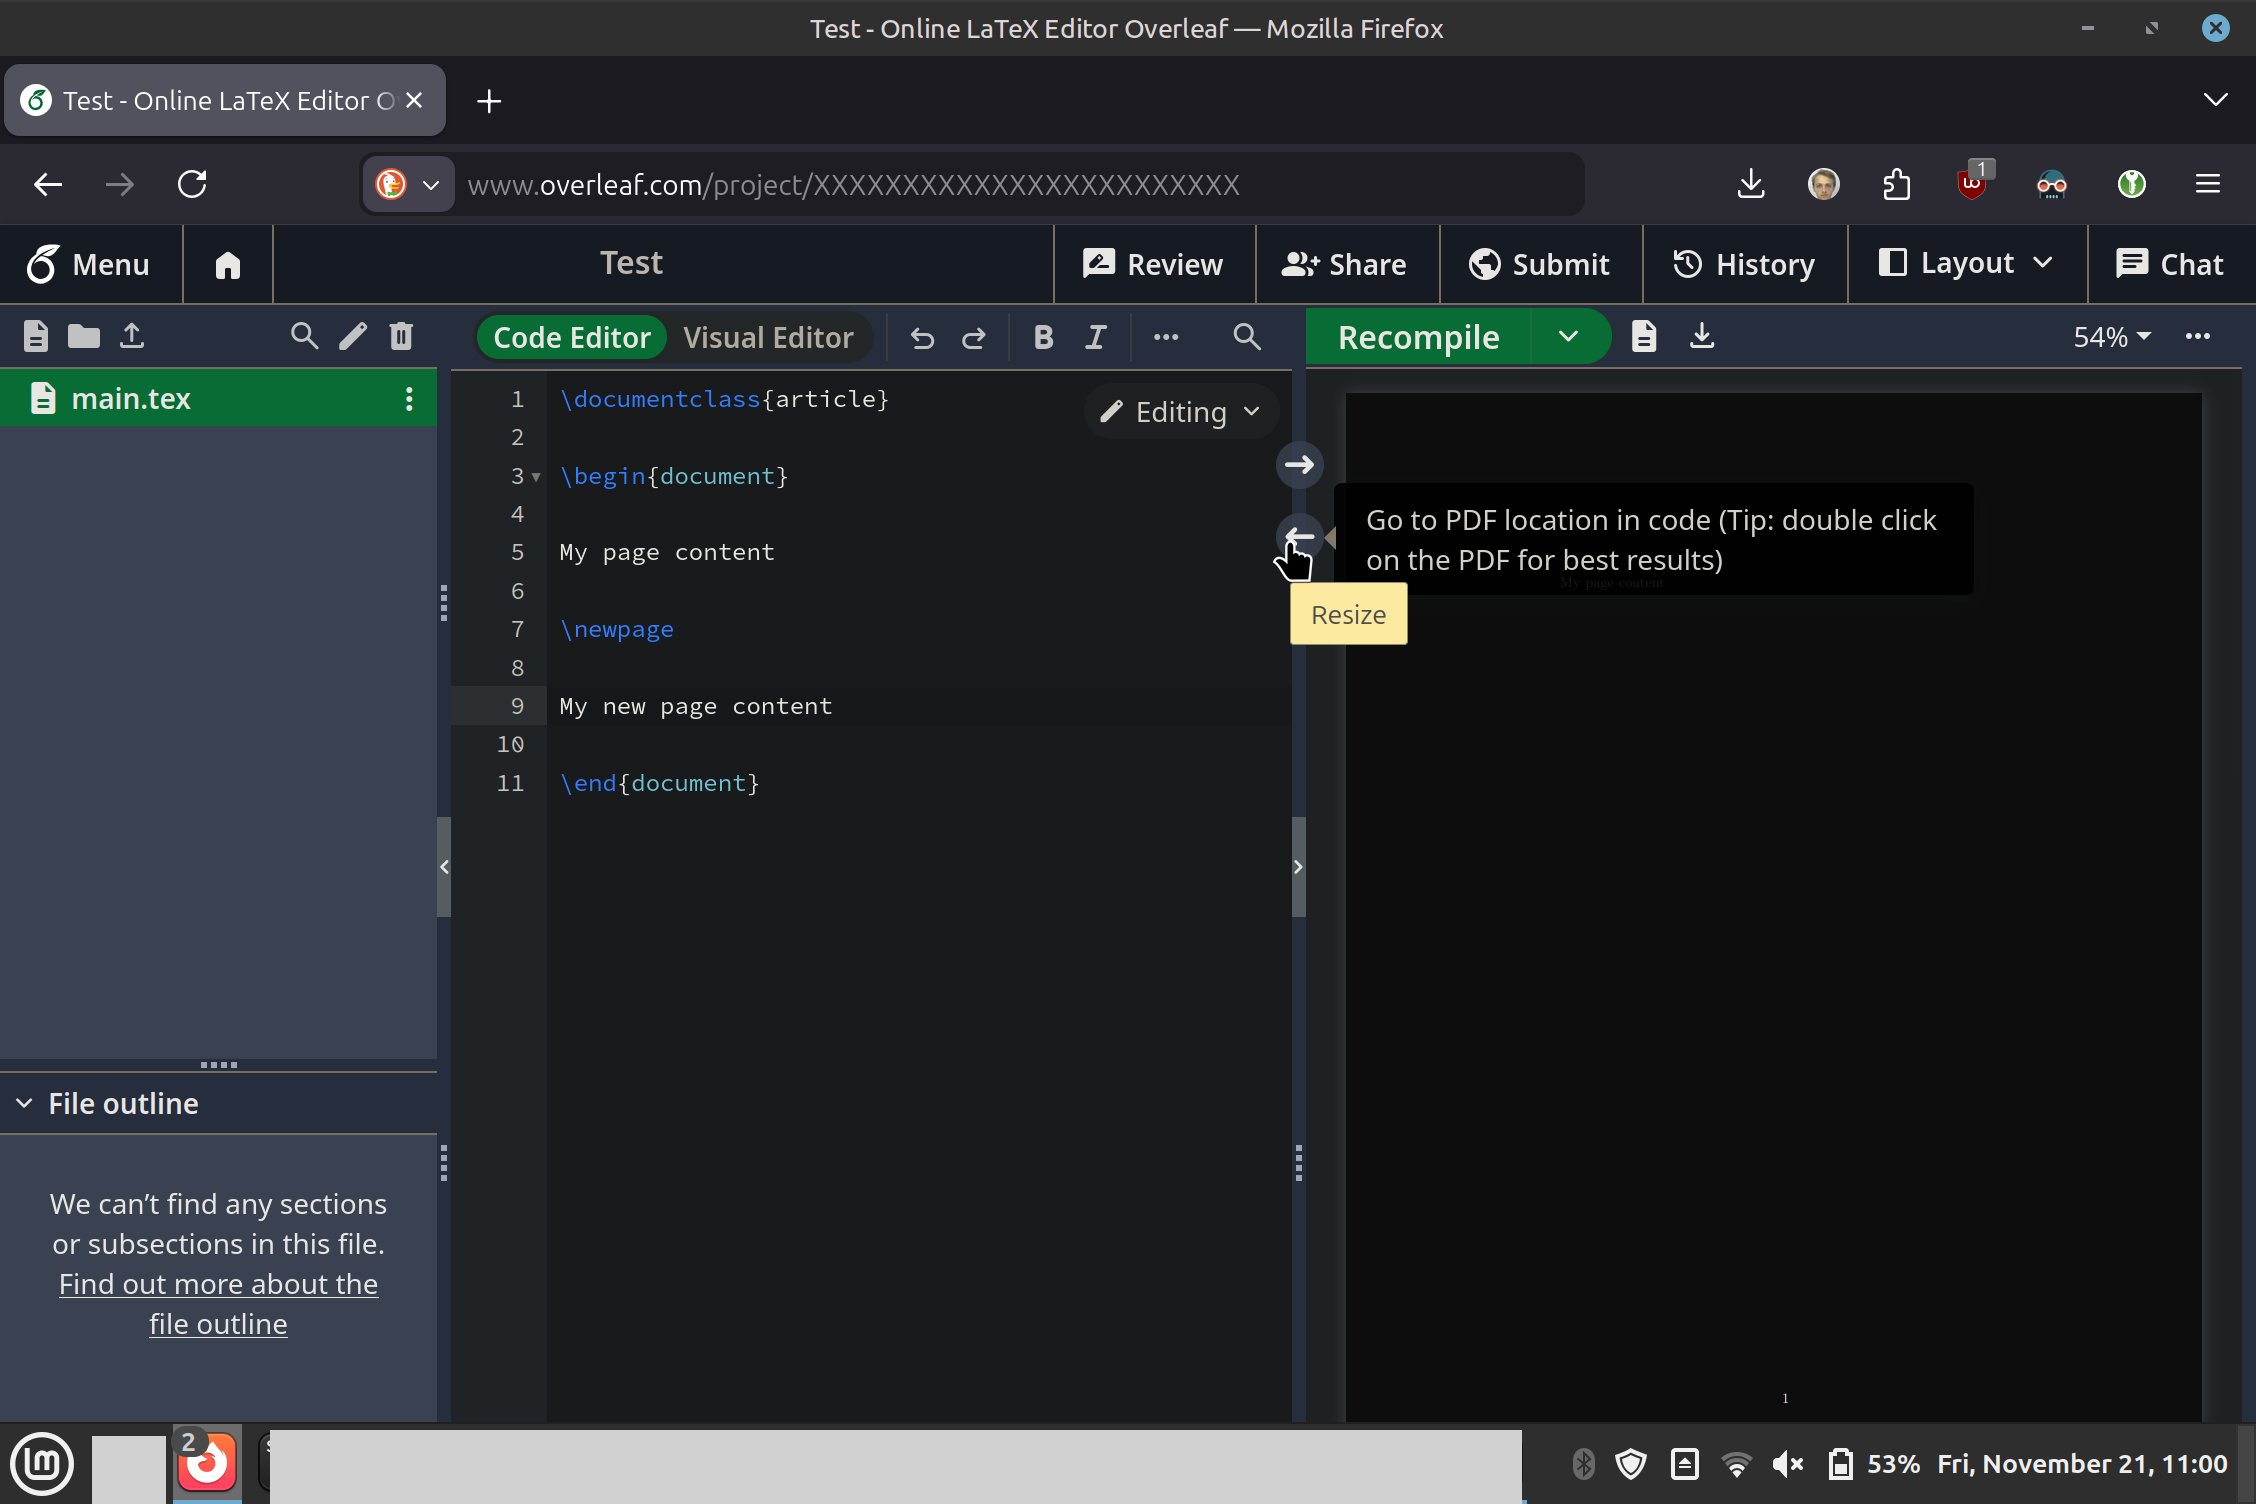
Task: Open the Overleaf Menu
Action: pyautogui.click(x=90, y=264)
